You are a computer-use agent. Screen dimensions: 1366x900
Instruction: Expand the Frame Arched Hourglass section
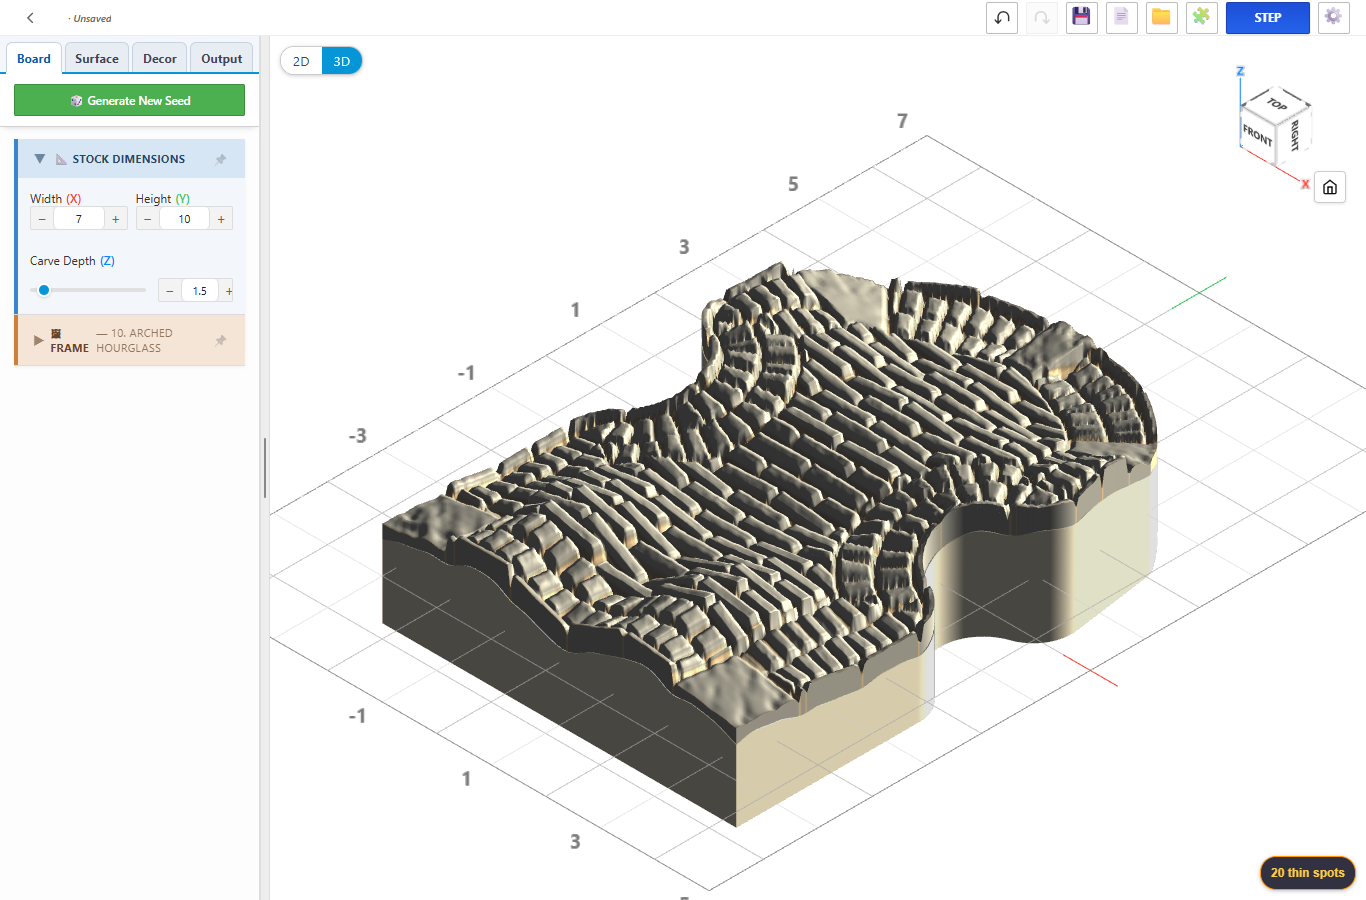[x=39, y=341]
